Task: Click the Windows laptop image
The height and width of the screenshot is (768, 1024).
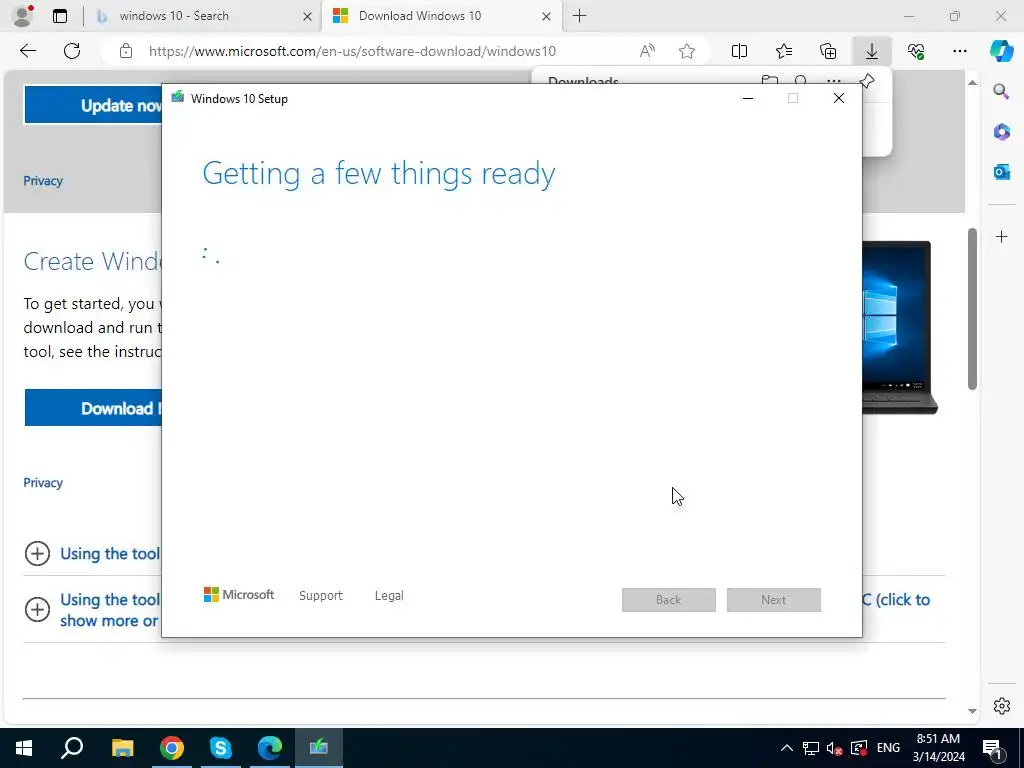Action: [x=900, y=327]
